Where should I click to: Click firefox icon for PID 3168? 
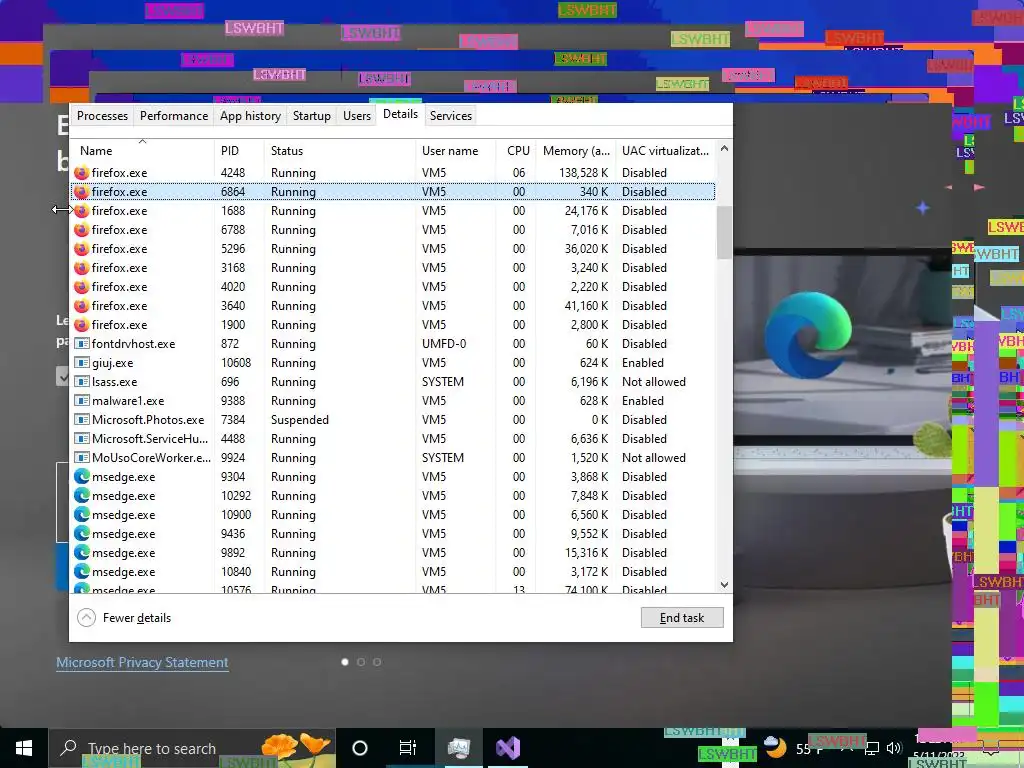click(x=82, y=268)
